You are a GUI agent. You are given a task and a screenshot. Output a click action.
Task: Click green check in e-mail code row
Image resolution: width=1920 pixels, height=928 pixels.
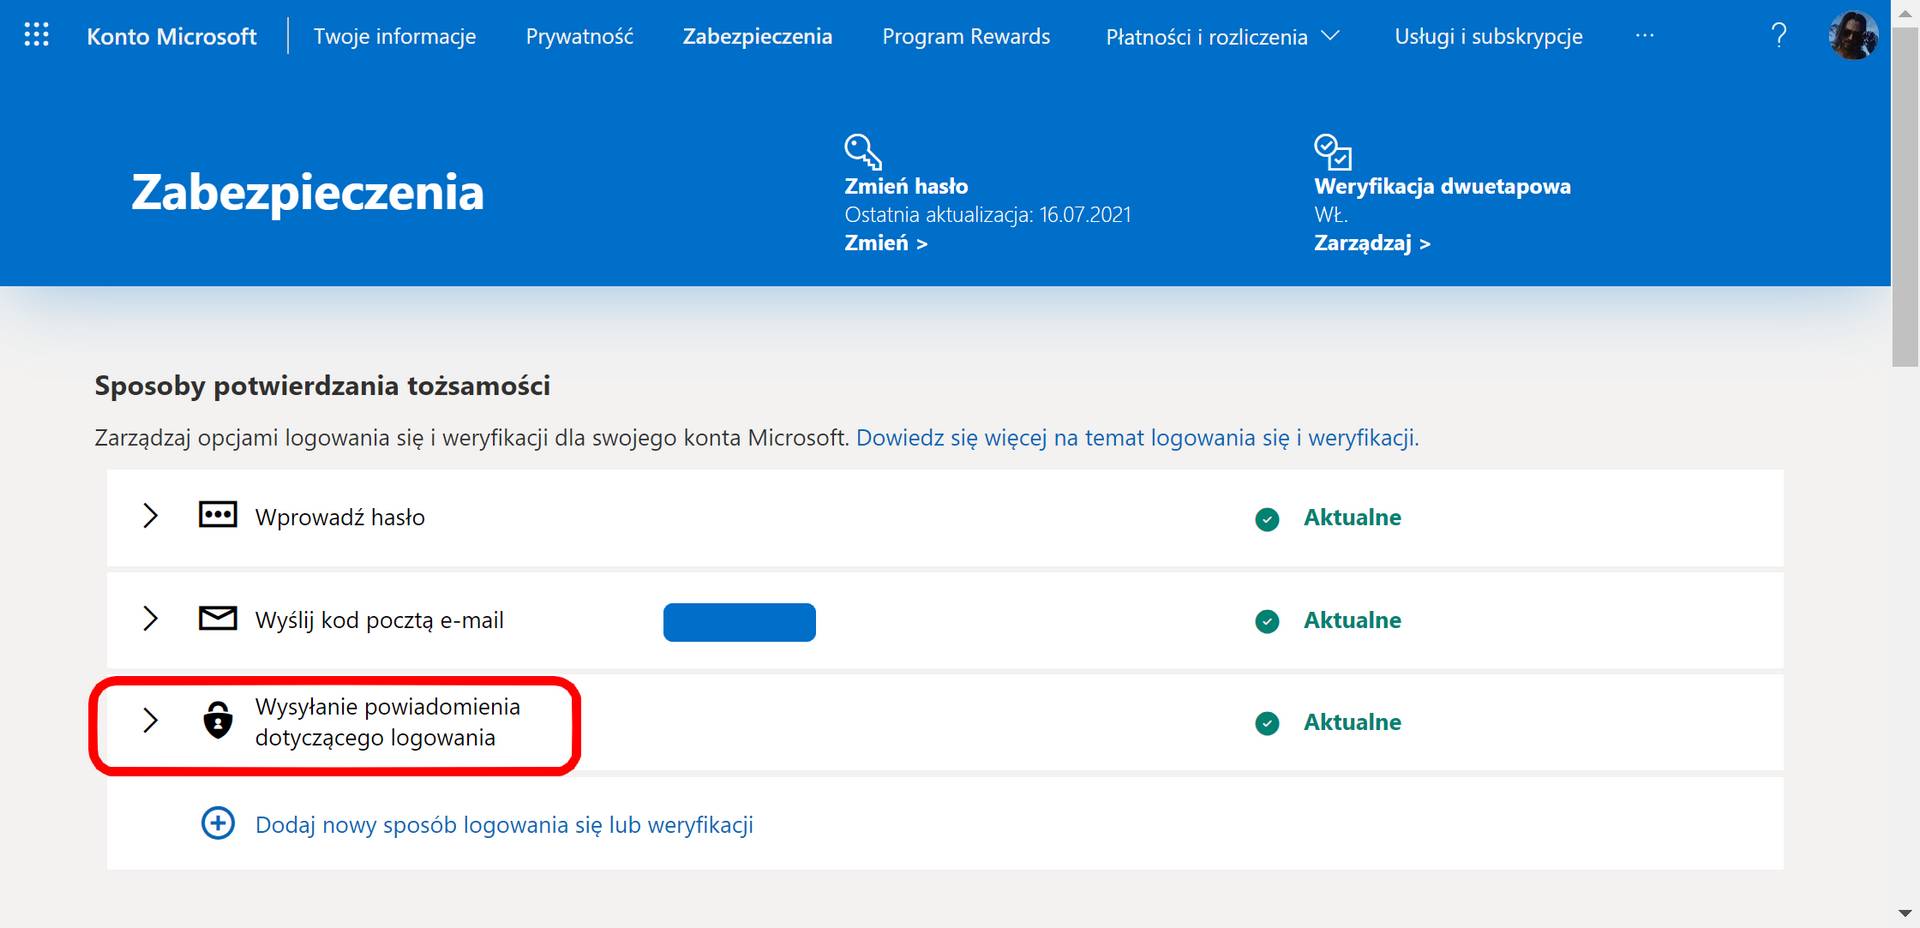(1267, 621)
